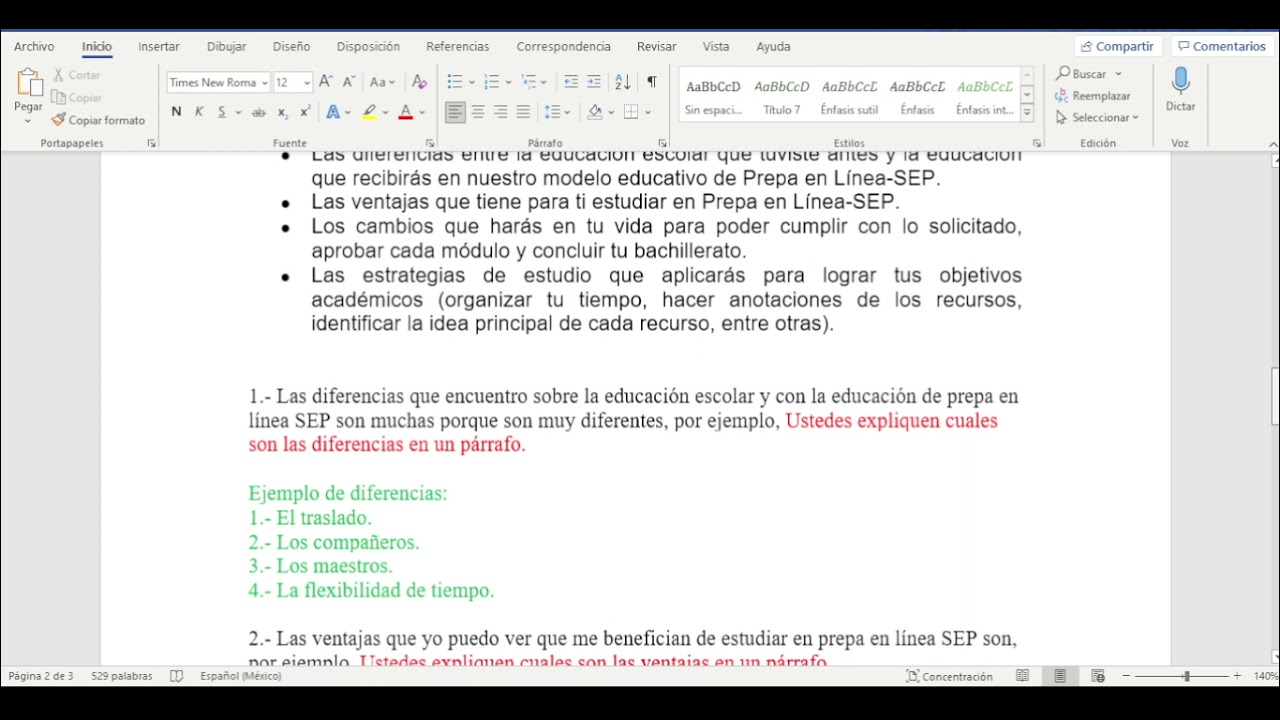Decrease font size with A-down icon
The width and height of the screenshot is (1280, 720).
click(x=349, y=82)
